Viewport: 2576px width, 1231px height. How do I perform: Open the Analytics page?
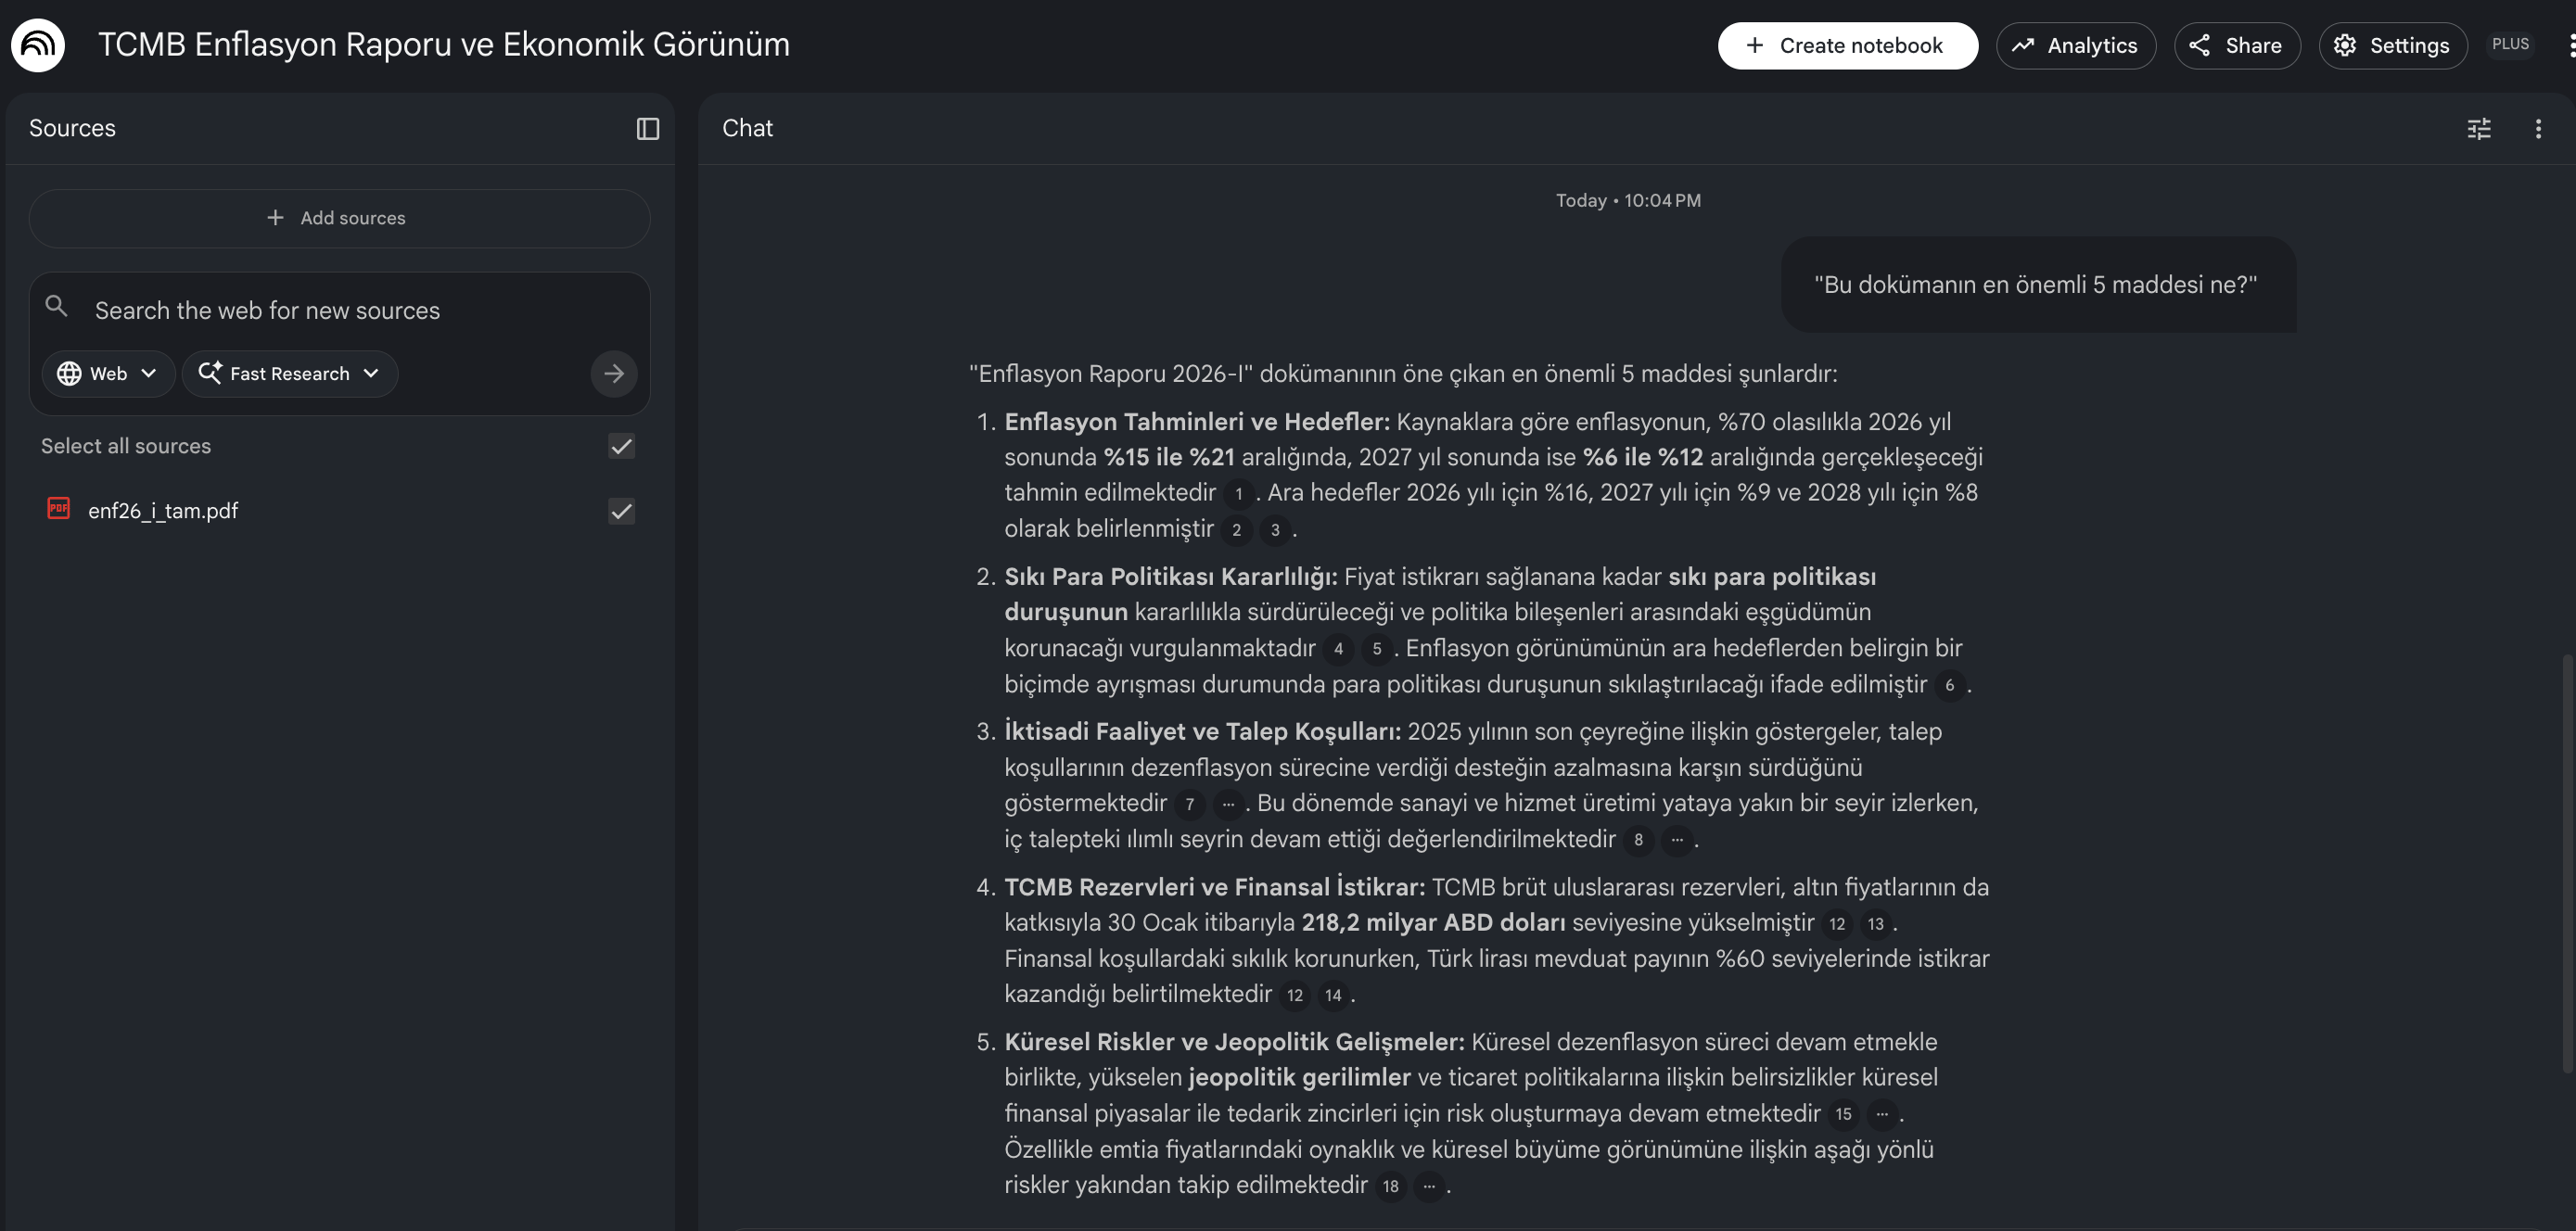point(2075,46)
